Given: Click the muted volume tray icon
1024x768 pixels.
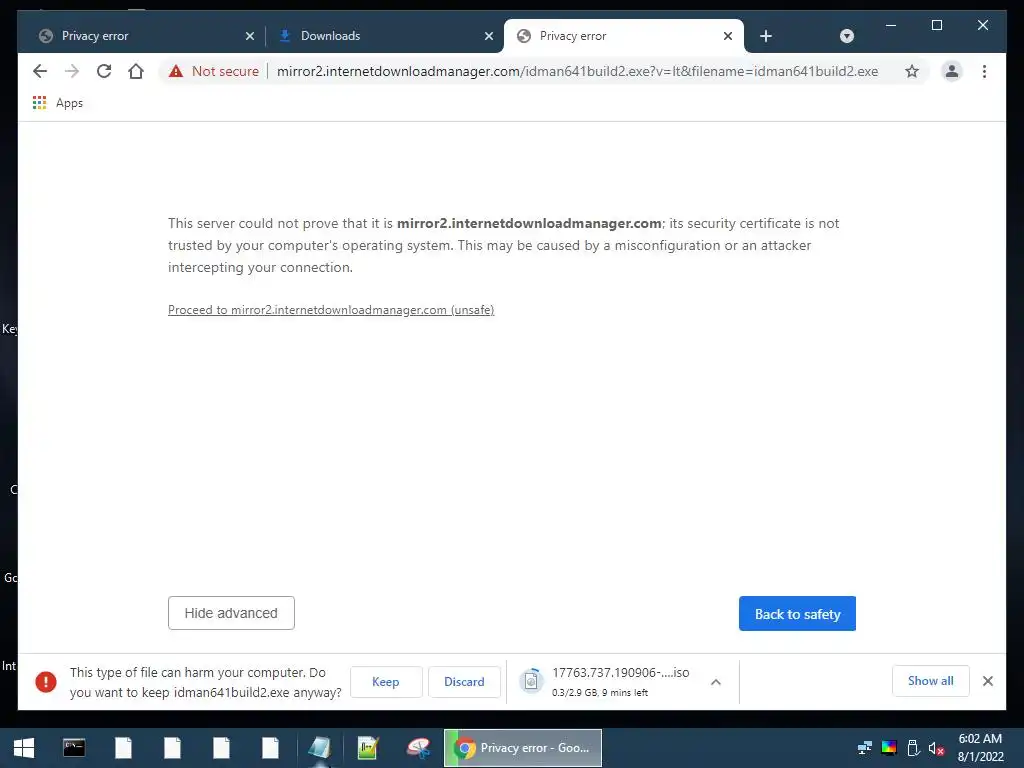Looking at the screenshot, I should click(936, 748).
